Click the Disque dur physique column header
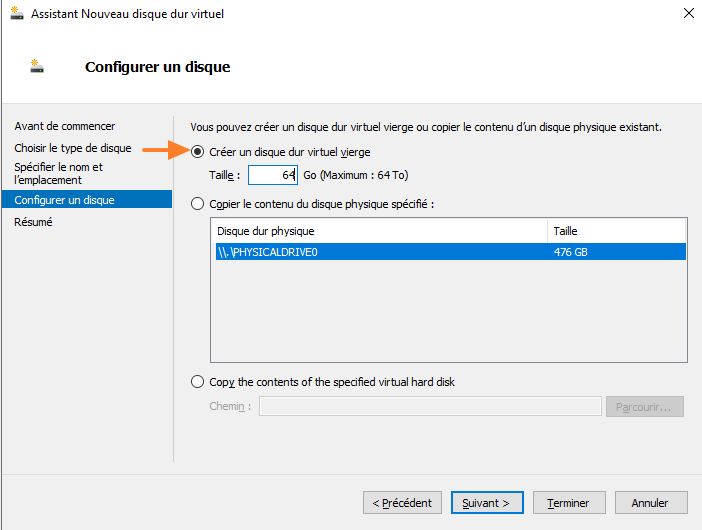 click(380, 231)
